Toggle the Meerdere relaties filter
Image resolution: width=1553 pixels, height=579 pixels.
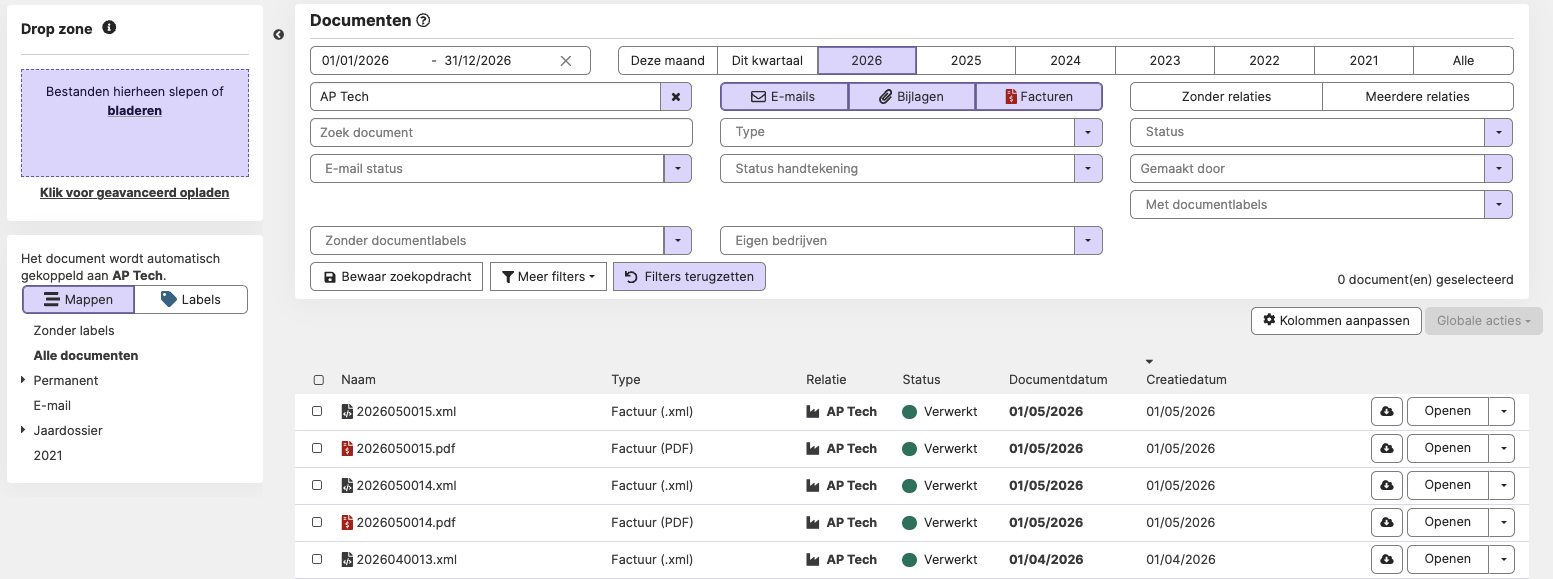pyautogui.click(x=1417, y=97)
